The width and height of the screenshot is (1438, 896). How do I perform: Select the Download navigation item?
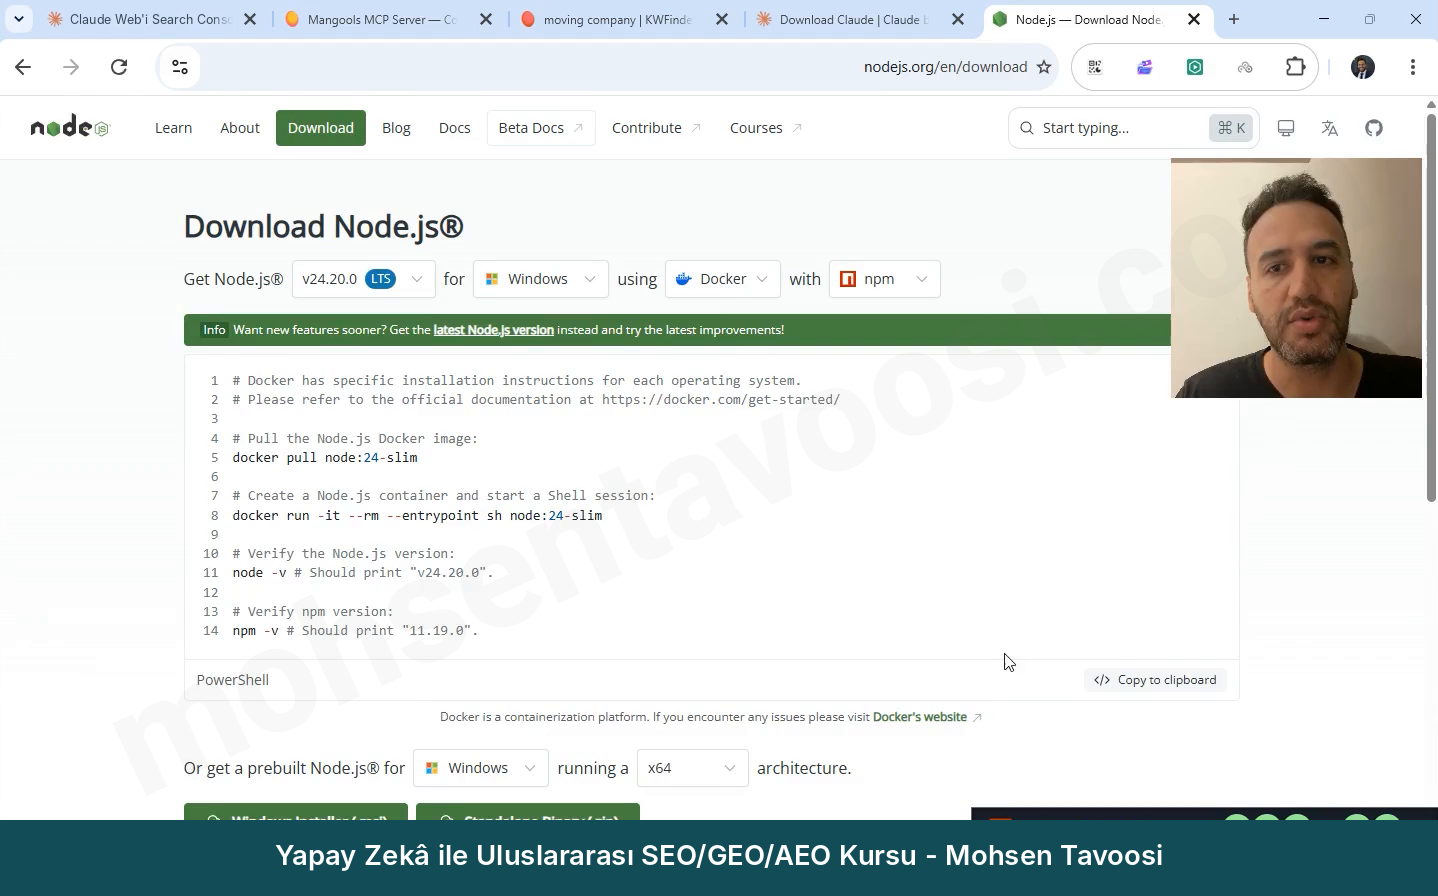[x=321, y=128]
